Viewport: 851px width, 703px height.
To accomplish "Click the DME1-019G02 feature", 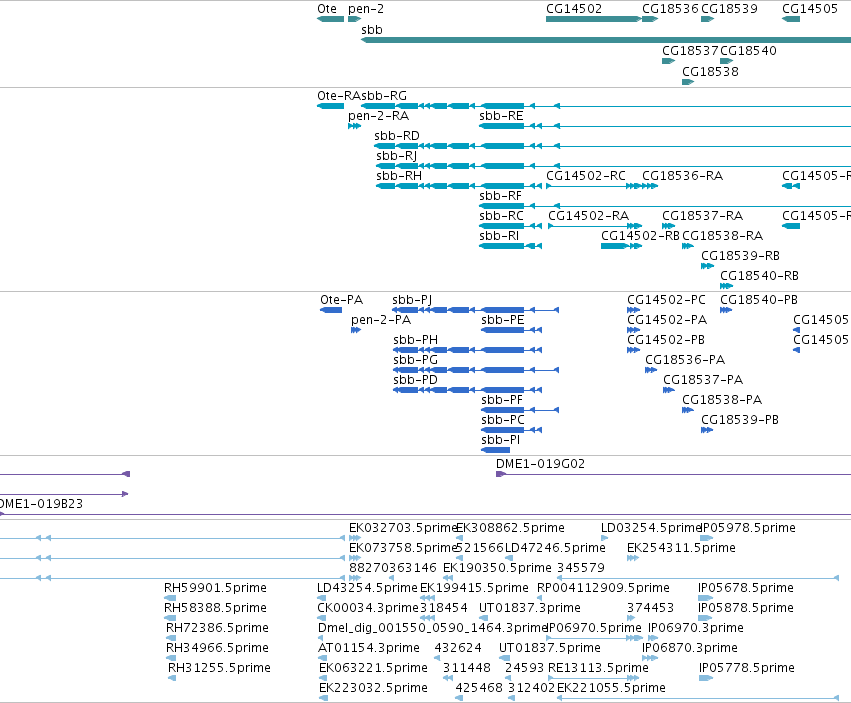I will [674, 474].
